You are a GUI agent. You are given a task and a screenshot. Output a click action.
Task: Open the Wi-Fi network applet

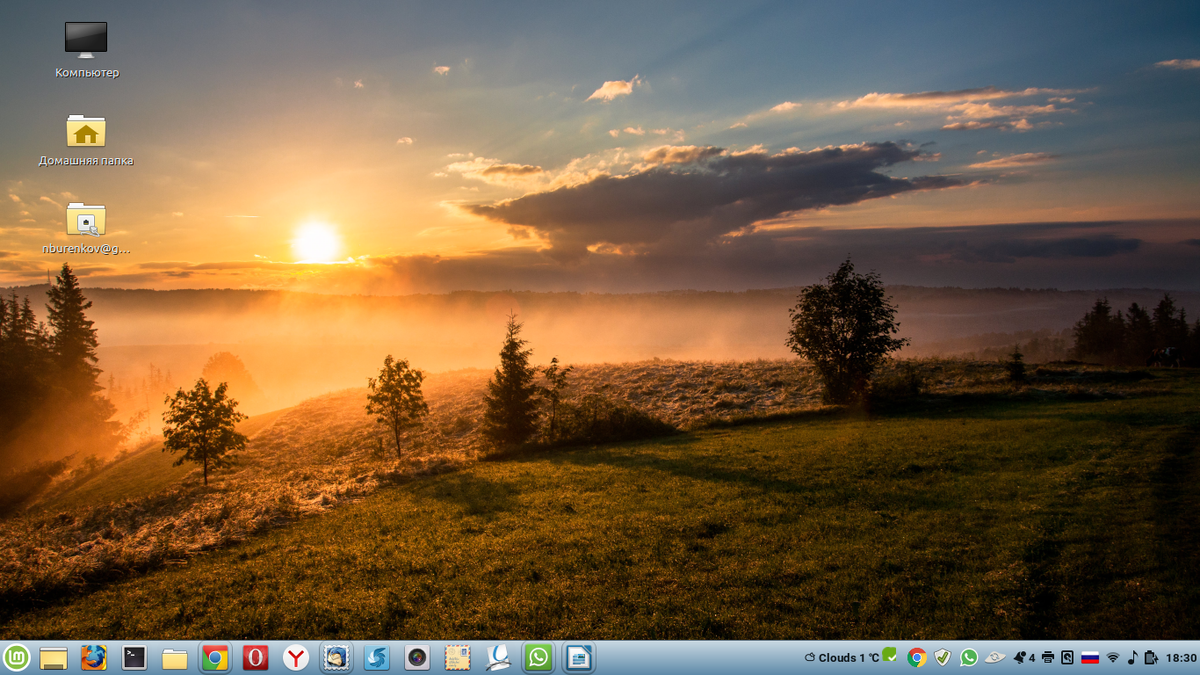tap(1113, 657)
